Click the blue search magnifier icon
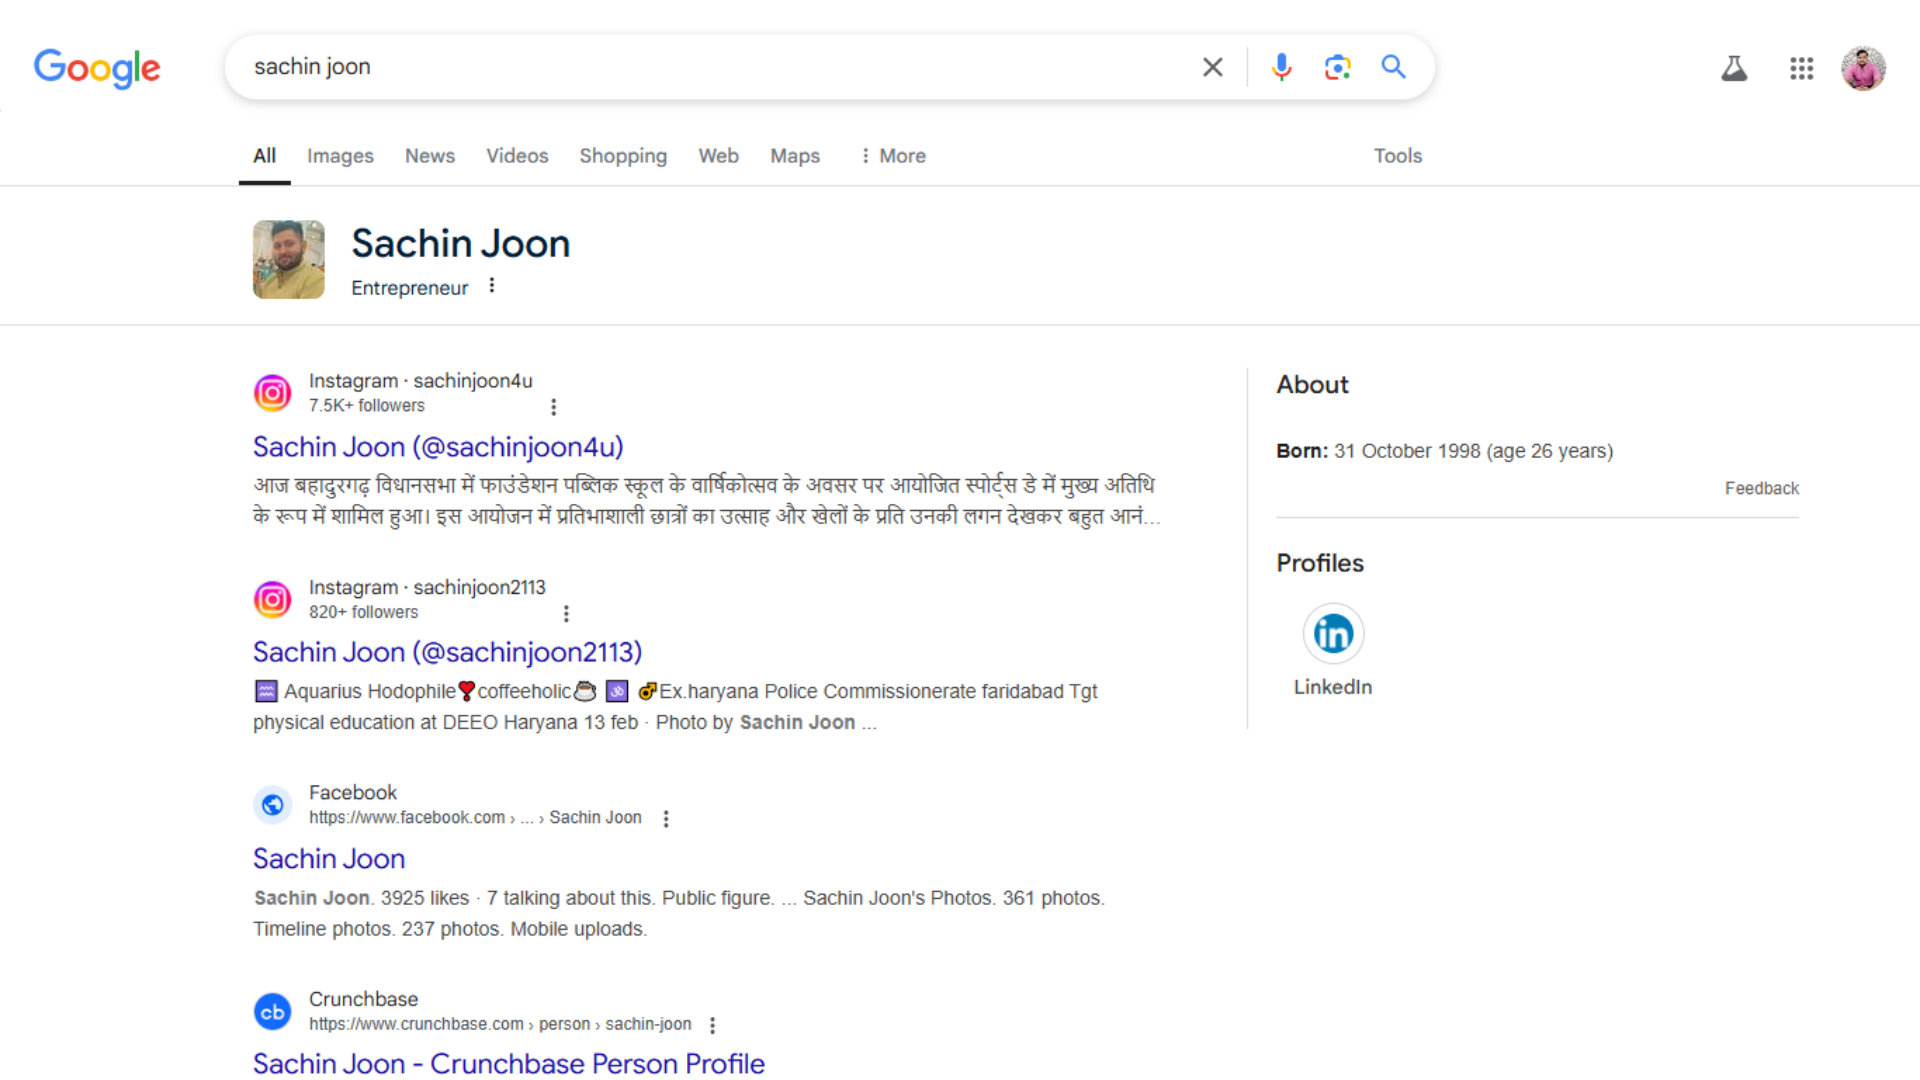 click(x=1393, y=67)
